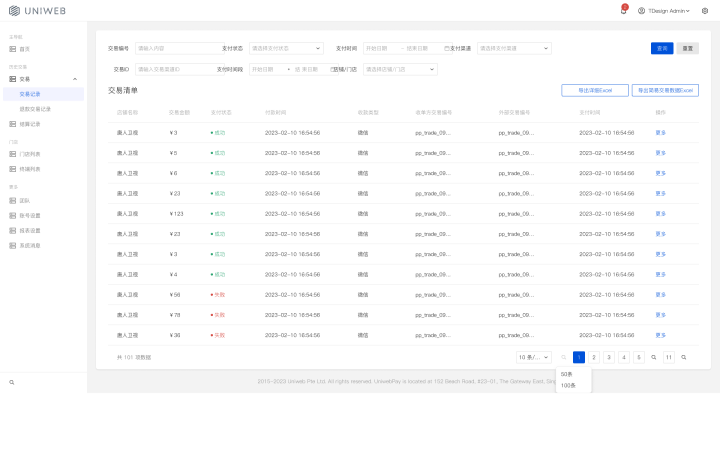The width and height of the screenshot is (720, 451).
Task: Focus the 交易ID input field
Action: coord(180,69)
